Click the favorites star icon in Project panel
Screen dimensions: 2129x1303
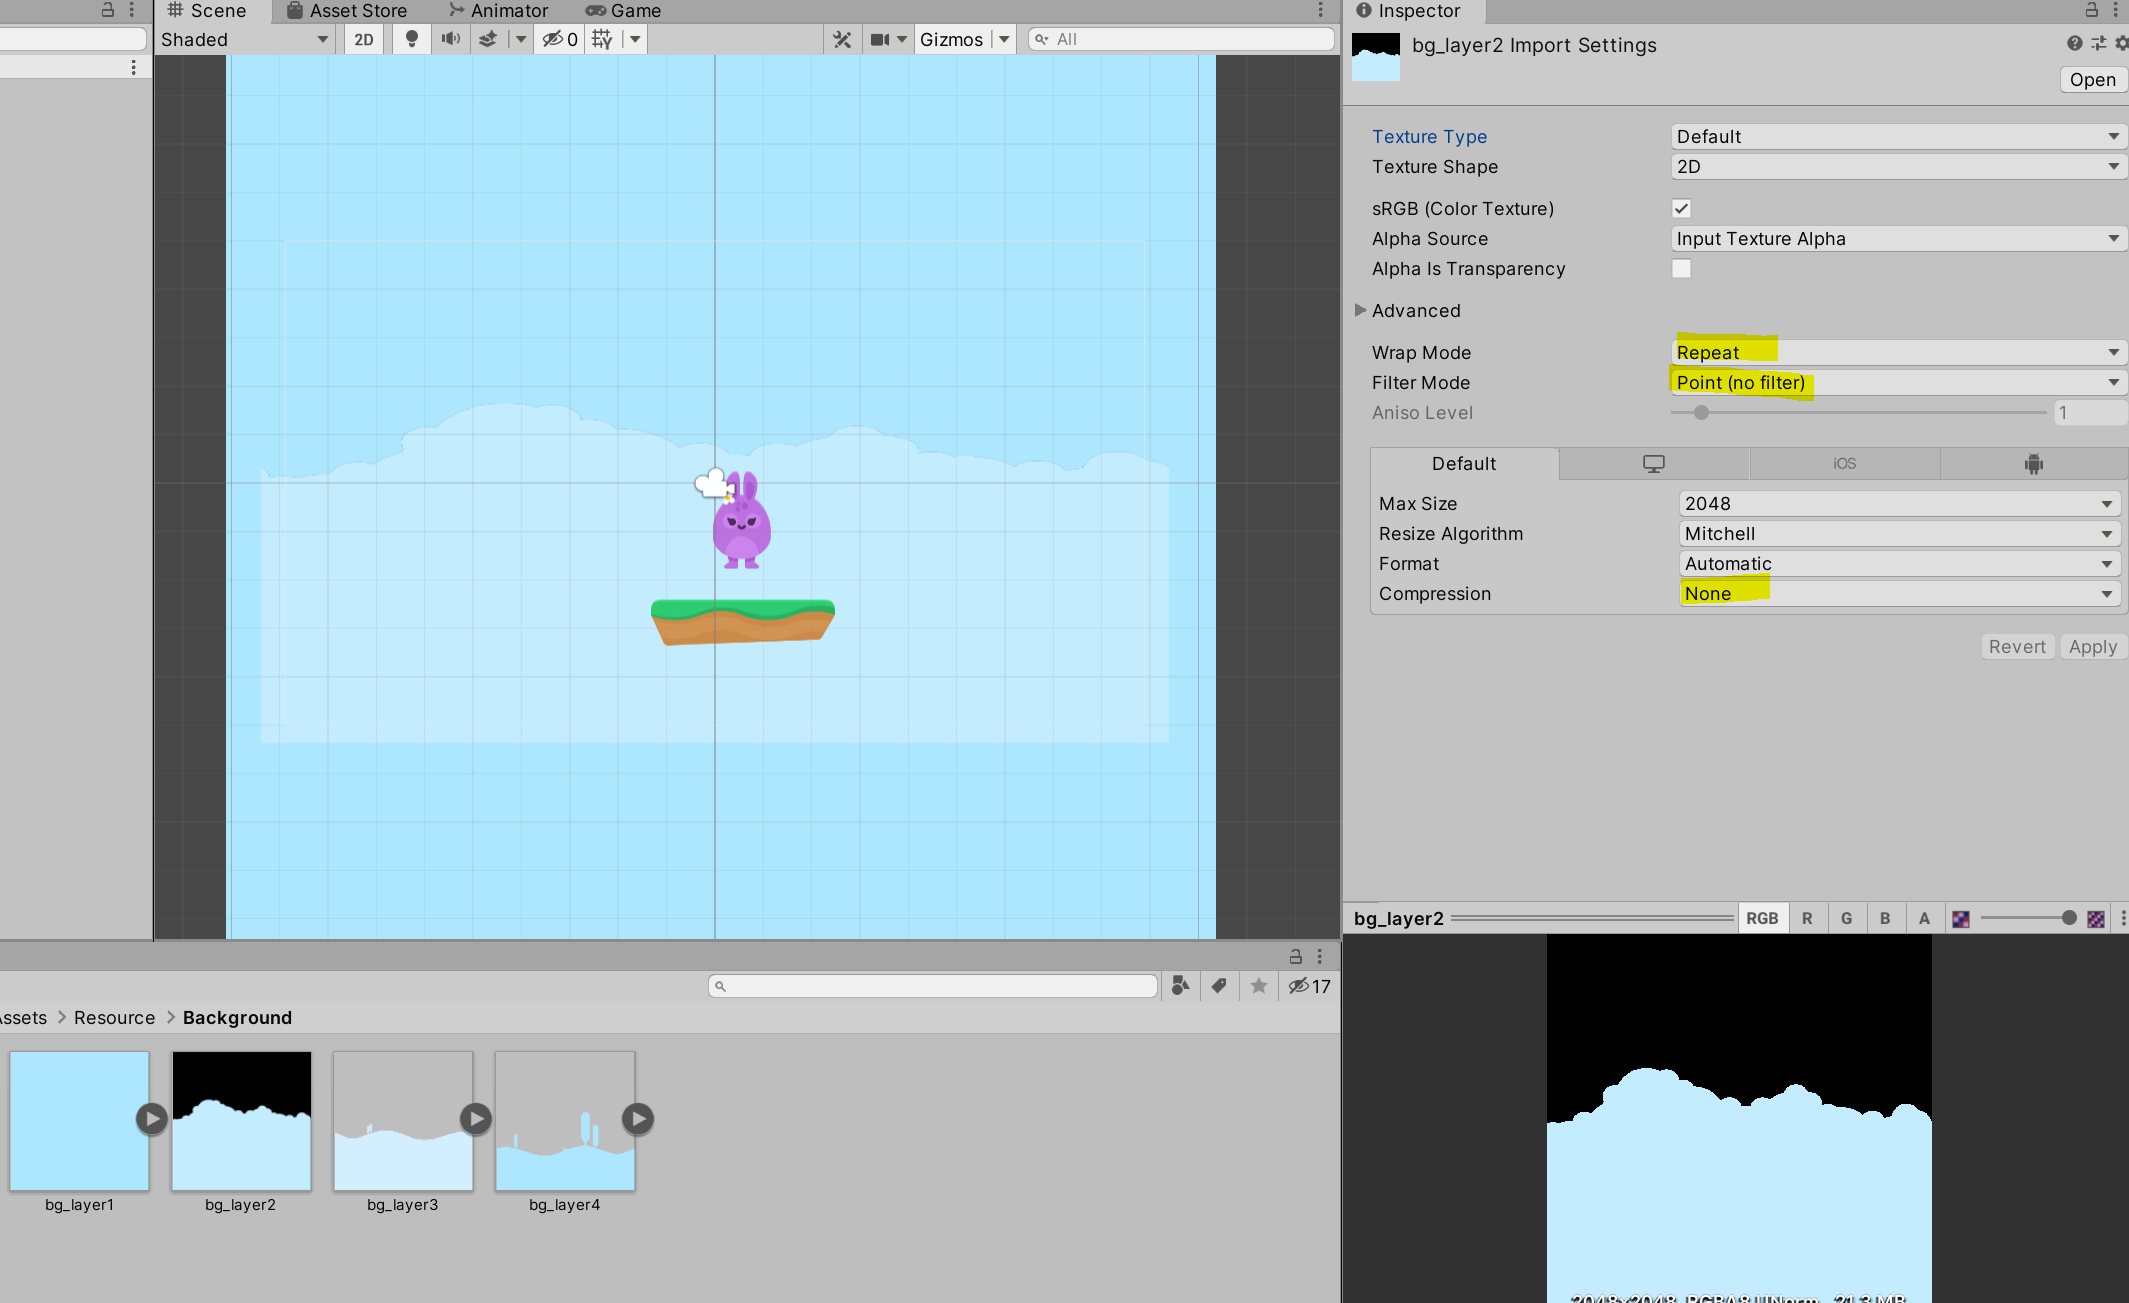pos(1258,986)
